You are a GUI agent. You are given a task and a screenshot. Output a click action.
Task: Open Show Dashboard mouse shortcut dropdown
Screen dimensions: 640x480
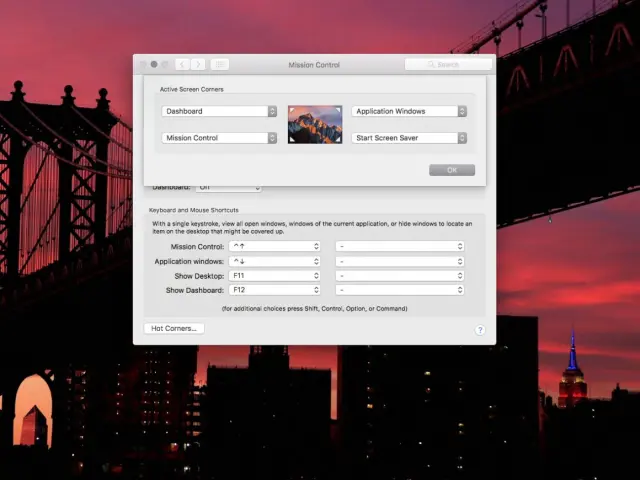click(400, 290)
